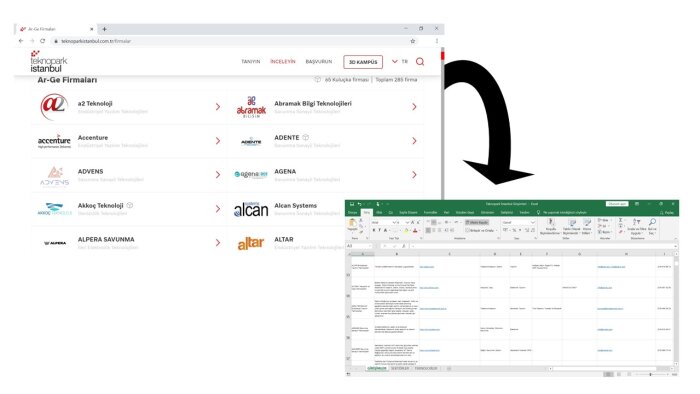Switch to the Ekle ribbon tab
Screen dimensions: 700x394
[379, 213]
